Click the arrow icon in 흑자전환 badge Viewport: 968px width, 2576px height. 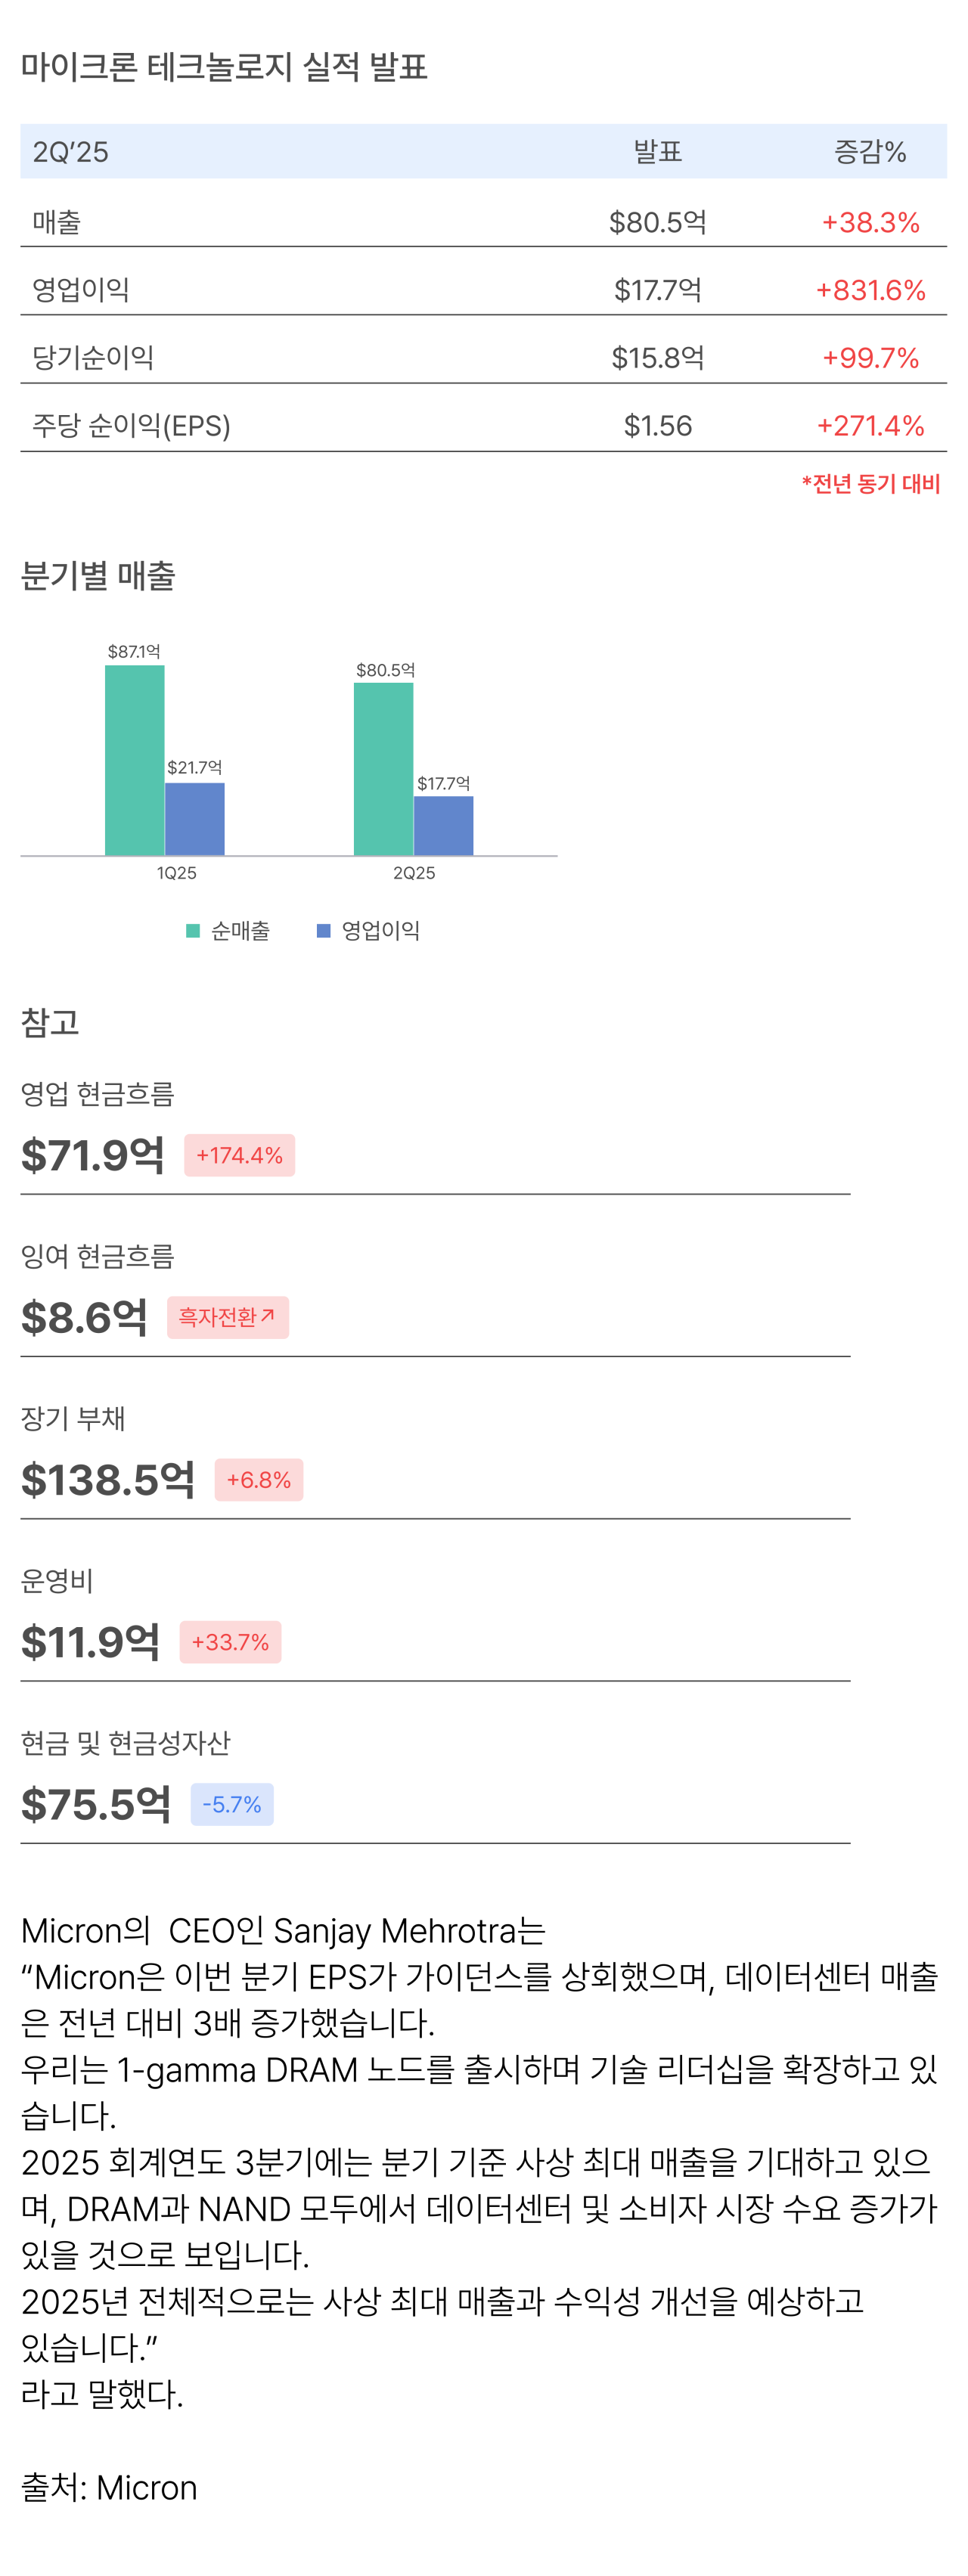click(268, 1316)
